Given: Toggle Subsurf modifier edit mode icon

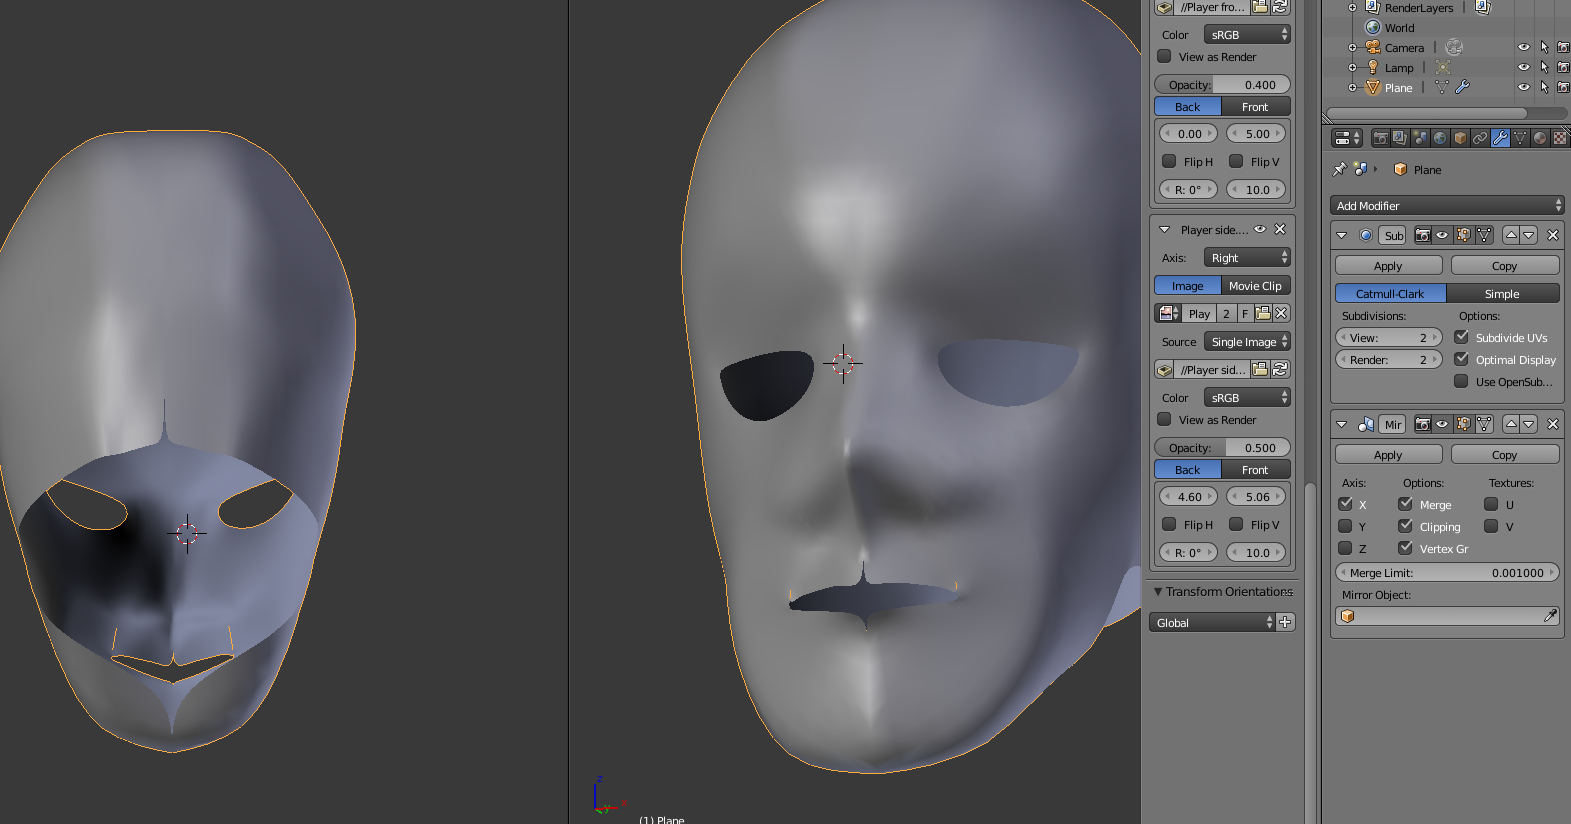Looking at the screenshot, I should 1464,235.
